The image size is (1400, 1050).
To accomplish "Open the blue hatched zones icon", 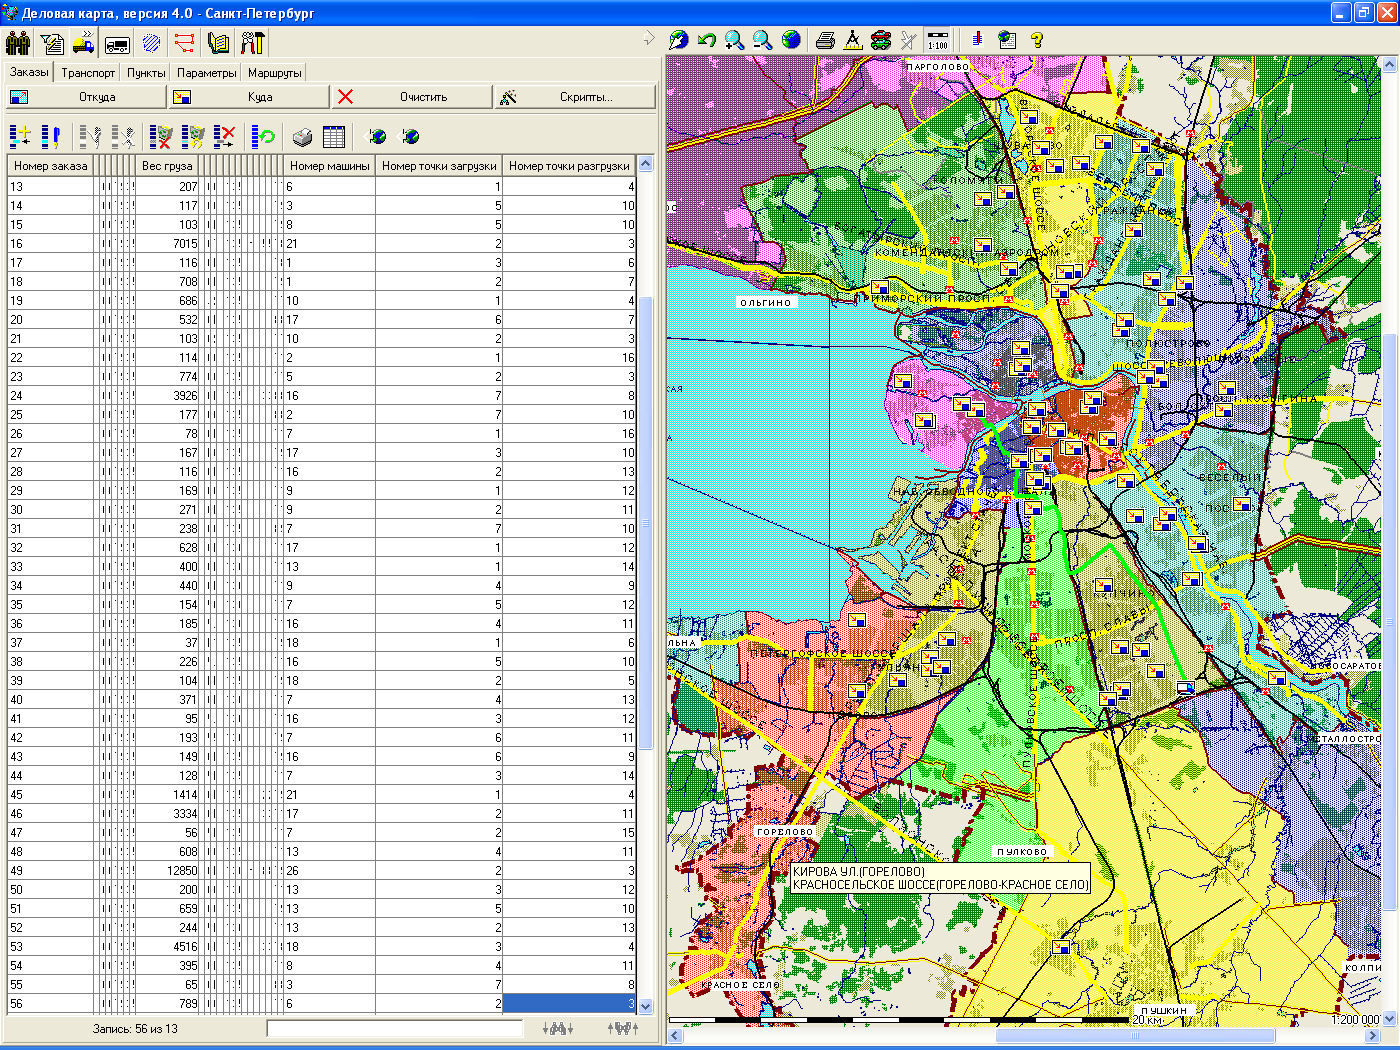I will pyautogui.click(x=151, y=43).
